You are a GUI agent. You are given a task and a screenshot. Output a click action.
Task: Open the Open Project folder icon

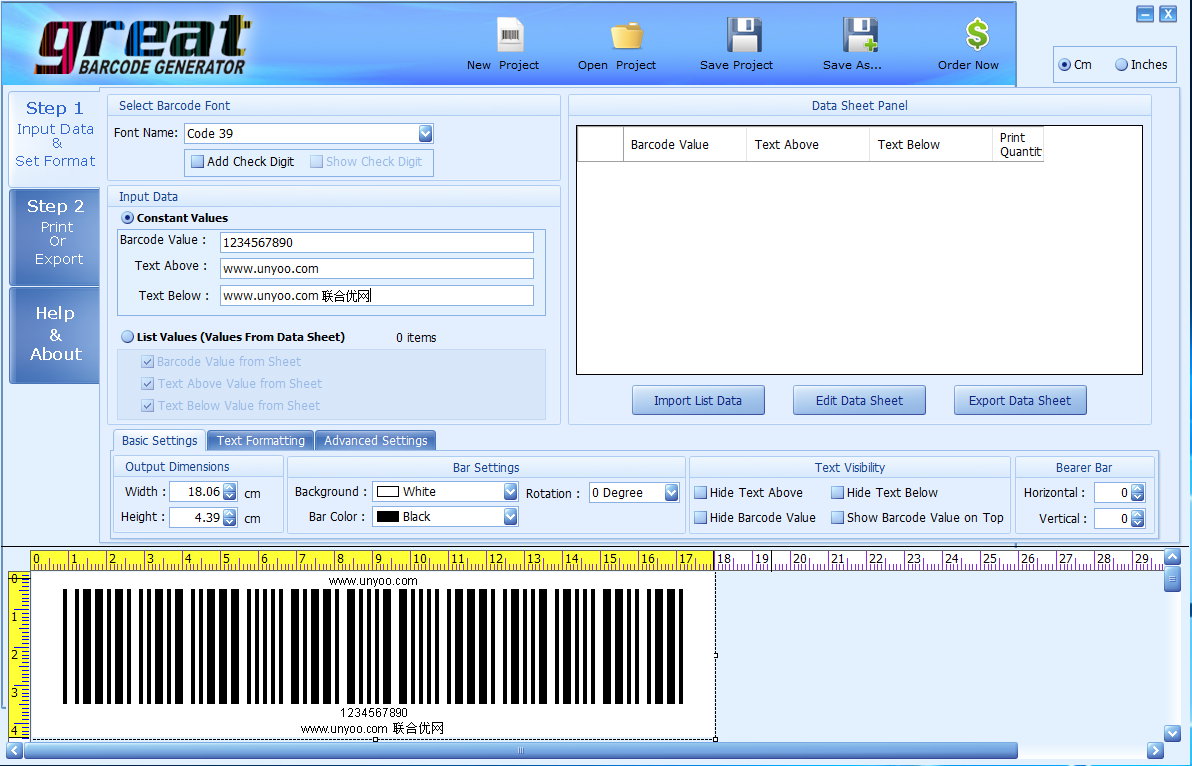(x=627, y=36)
